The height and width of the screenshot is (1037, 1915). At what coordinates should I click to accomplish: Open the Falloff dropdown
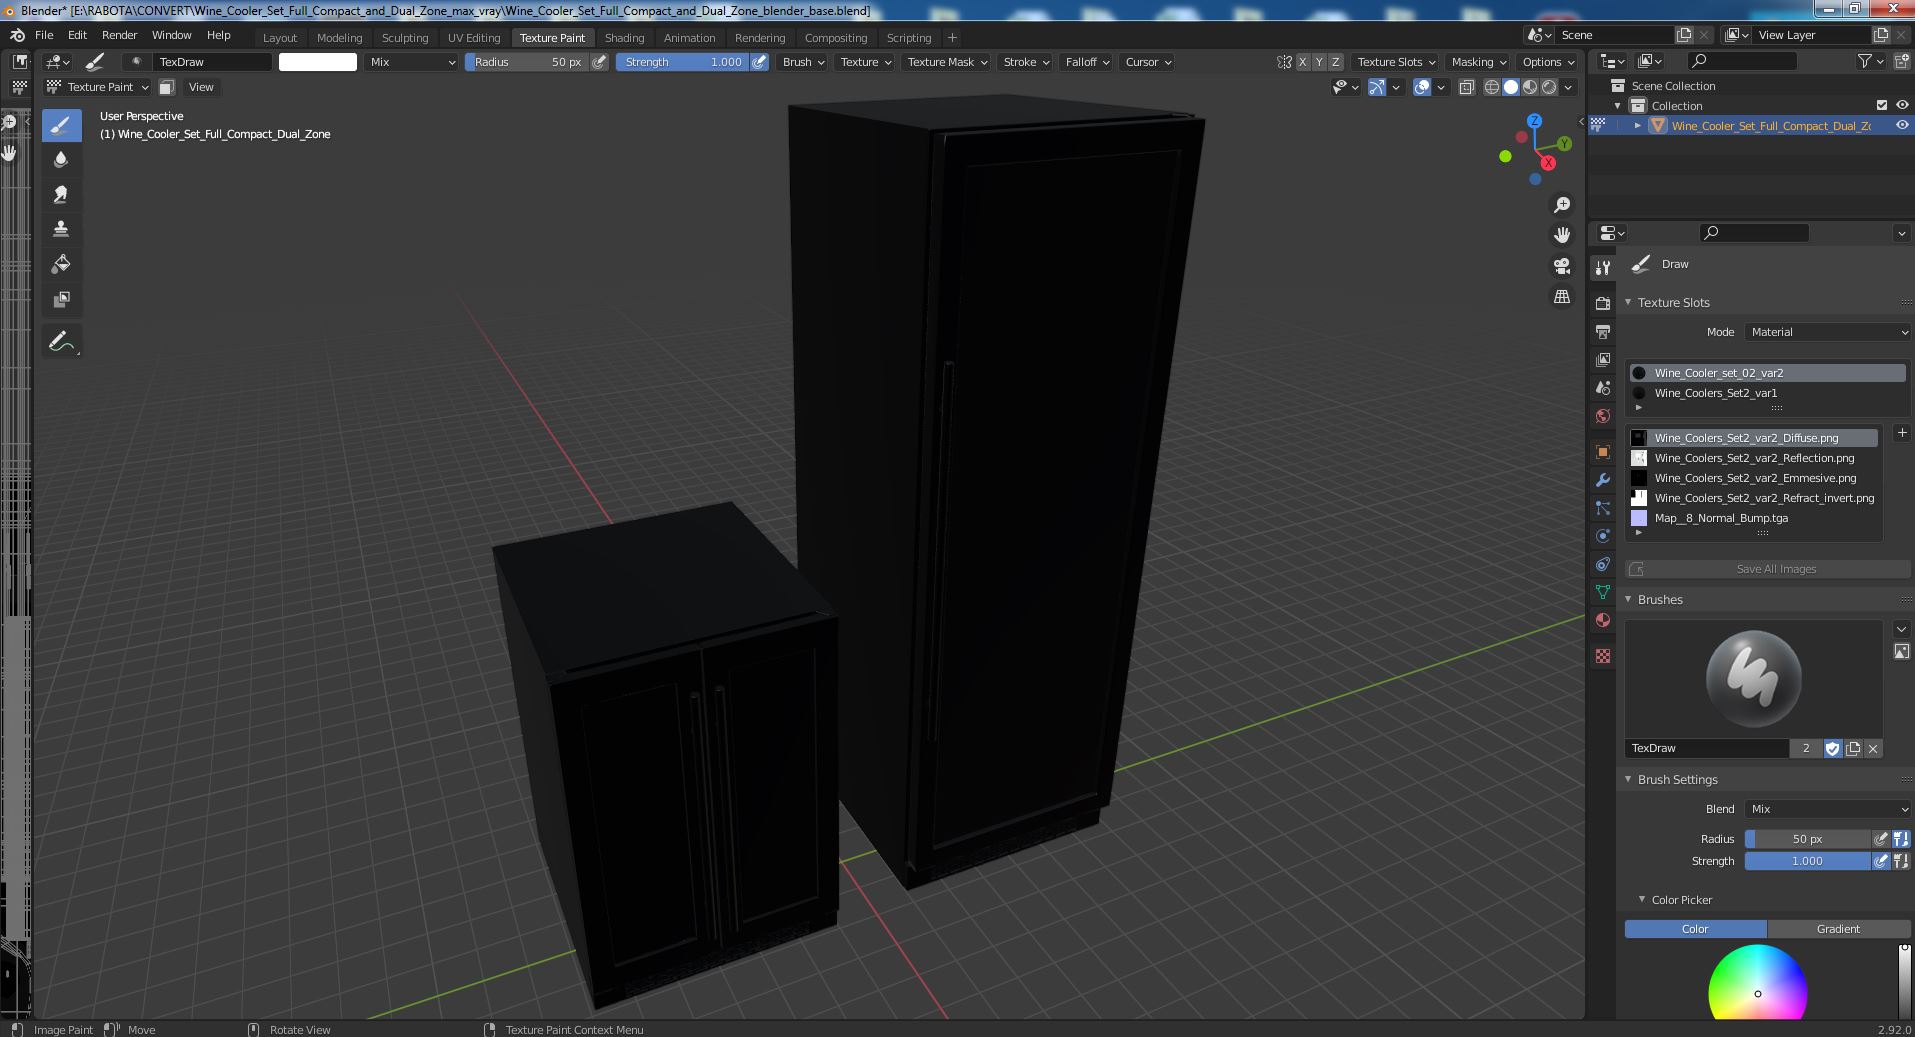pyautogui.click(x=1087, y=62)
